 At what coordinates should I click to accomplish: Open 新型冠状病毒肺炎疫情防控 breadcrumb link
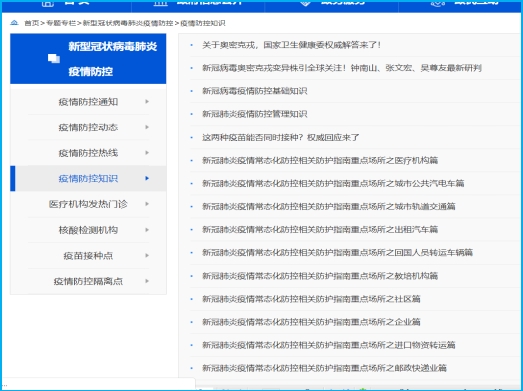coord(128,23)
